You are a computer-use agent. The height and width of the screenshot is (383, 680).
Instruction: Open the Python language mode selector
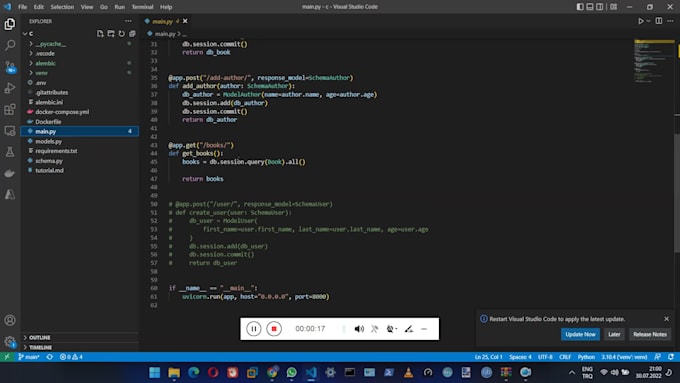(x=586, y=357)
